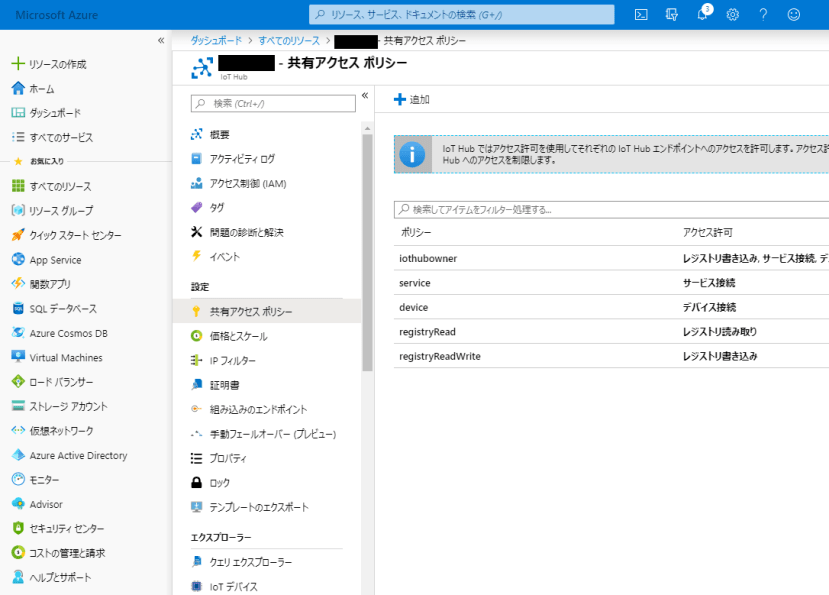Click the Quickstart Center rocket icon
This screenshot has width=829, height=595.
(18, 235)
